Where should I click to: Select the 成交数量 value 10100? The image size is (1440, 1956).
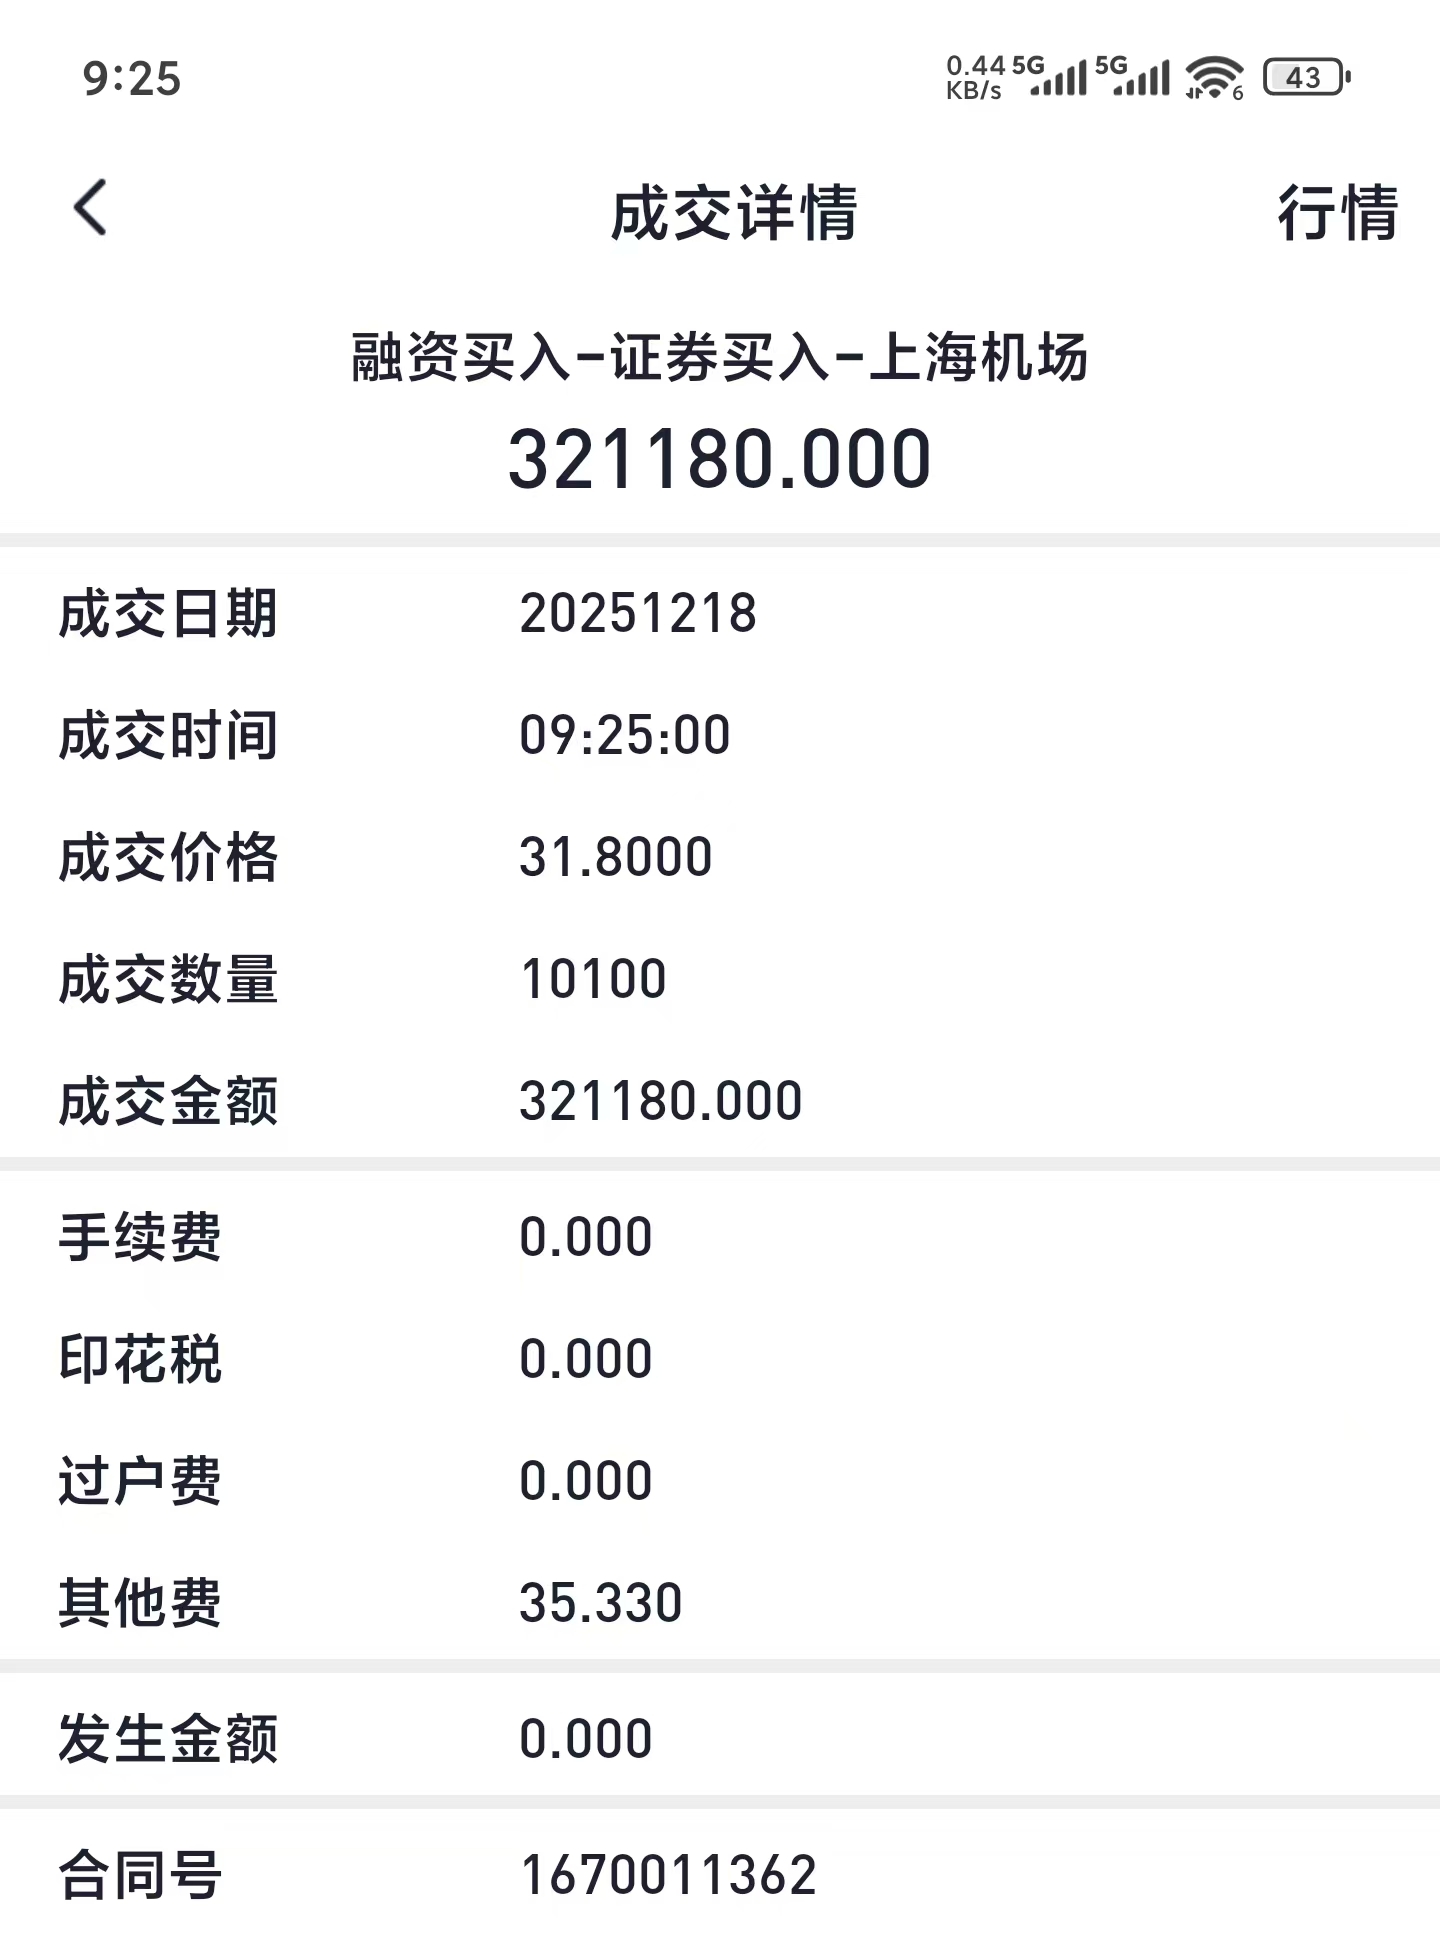(594, 979)
